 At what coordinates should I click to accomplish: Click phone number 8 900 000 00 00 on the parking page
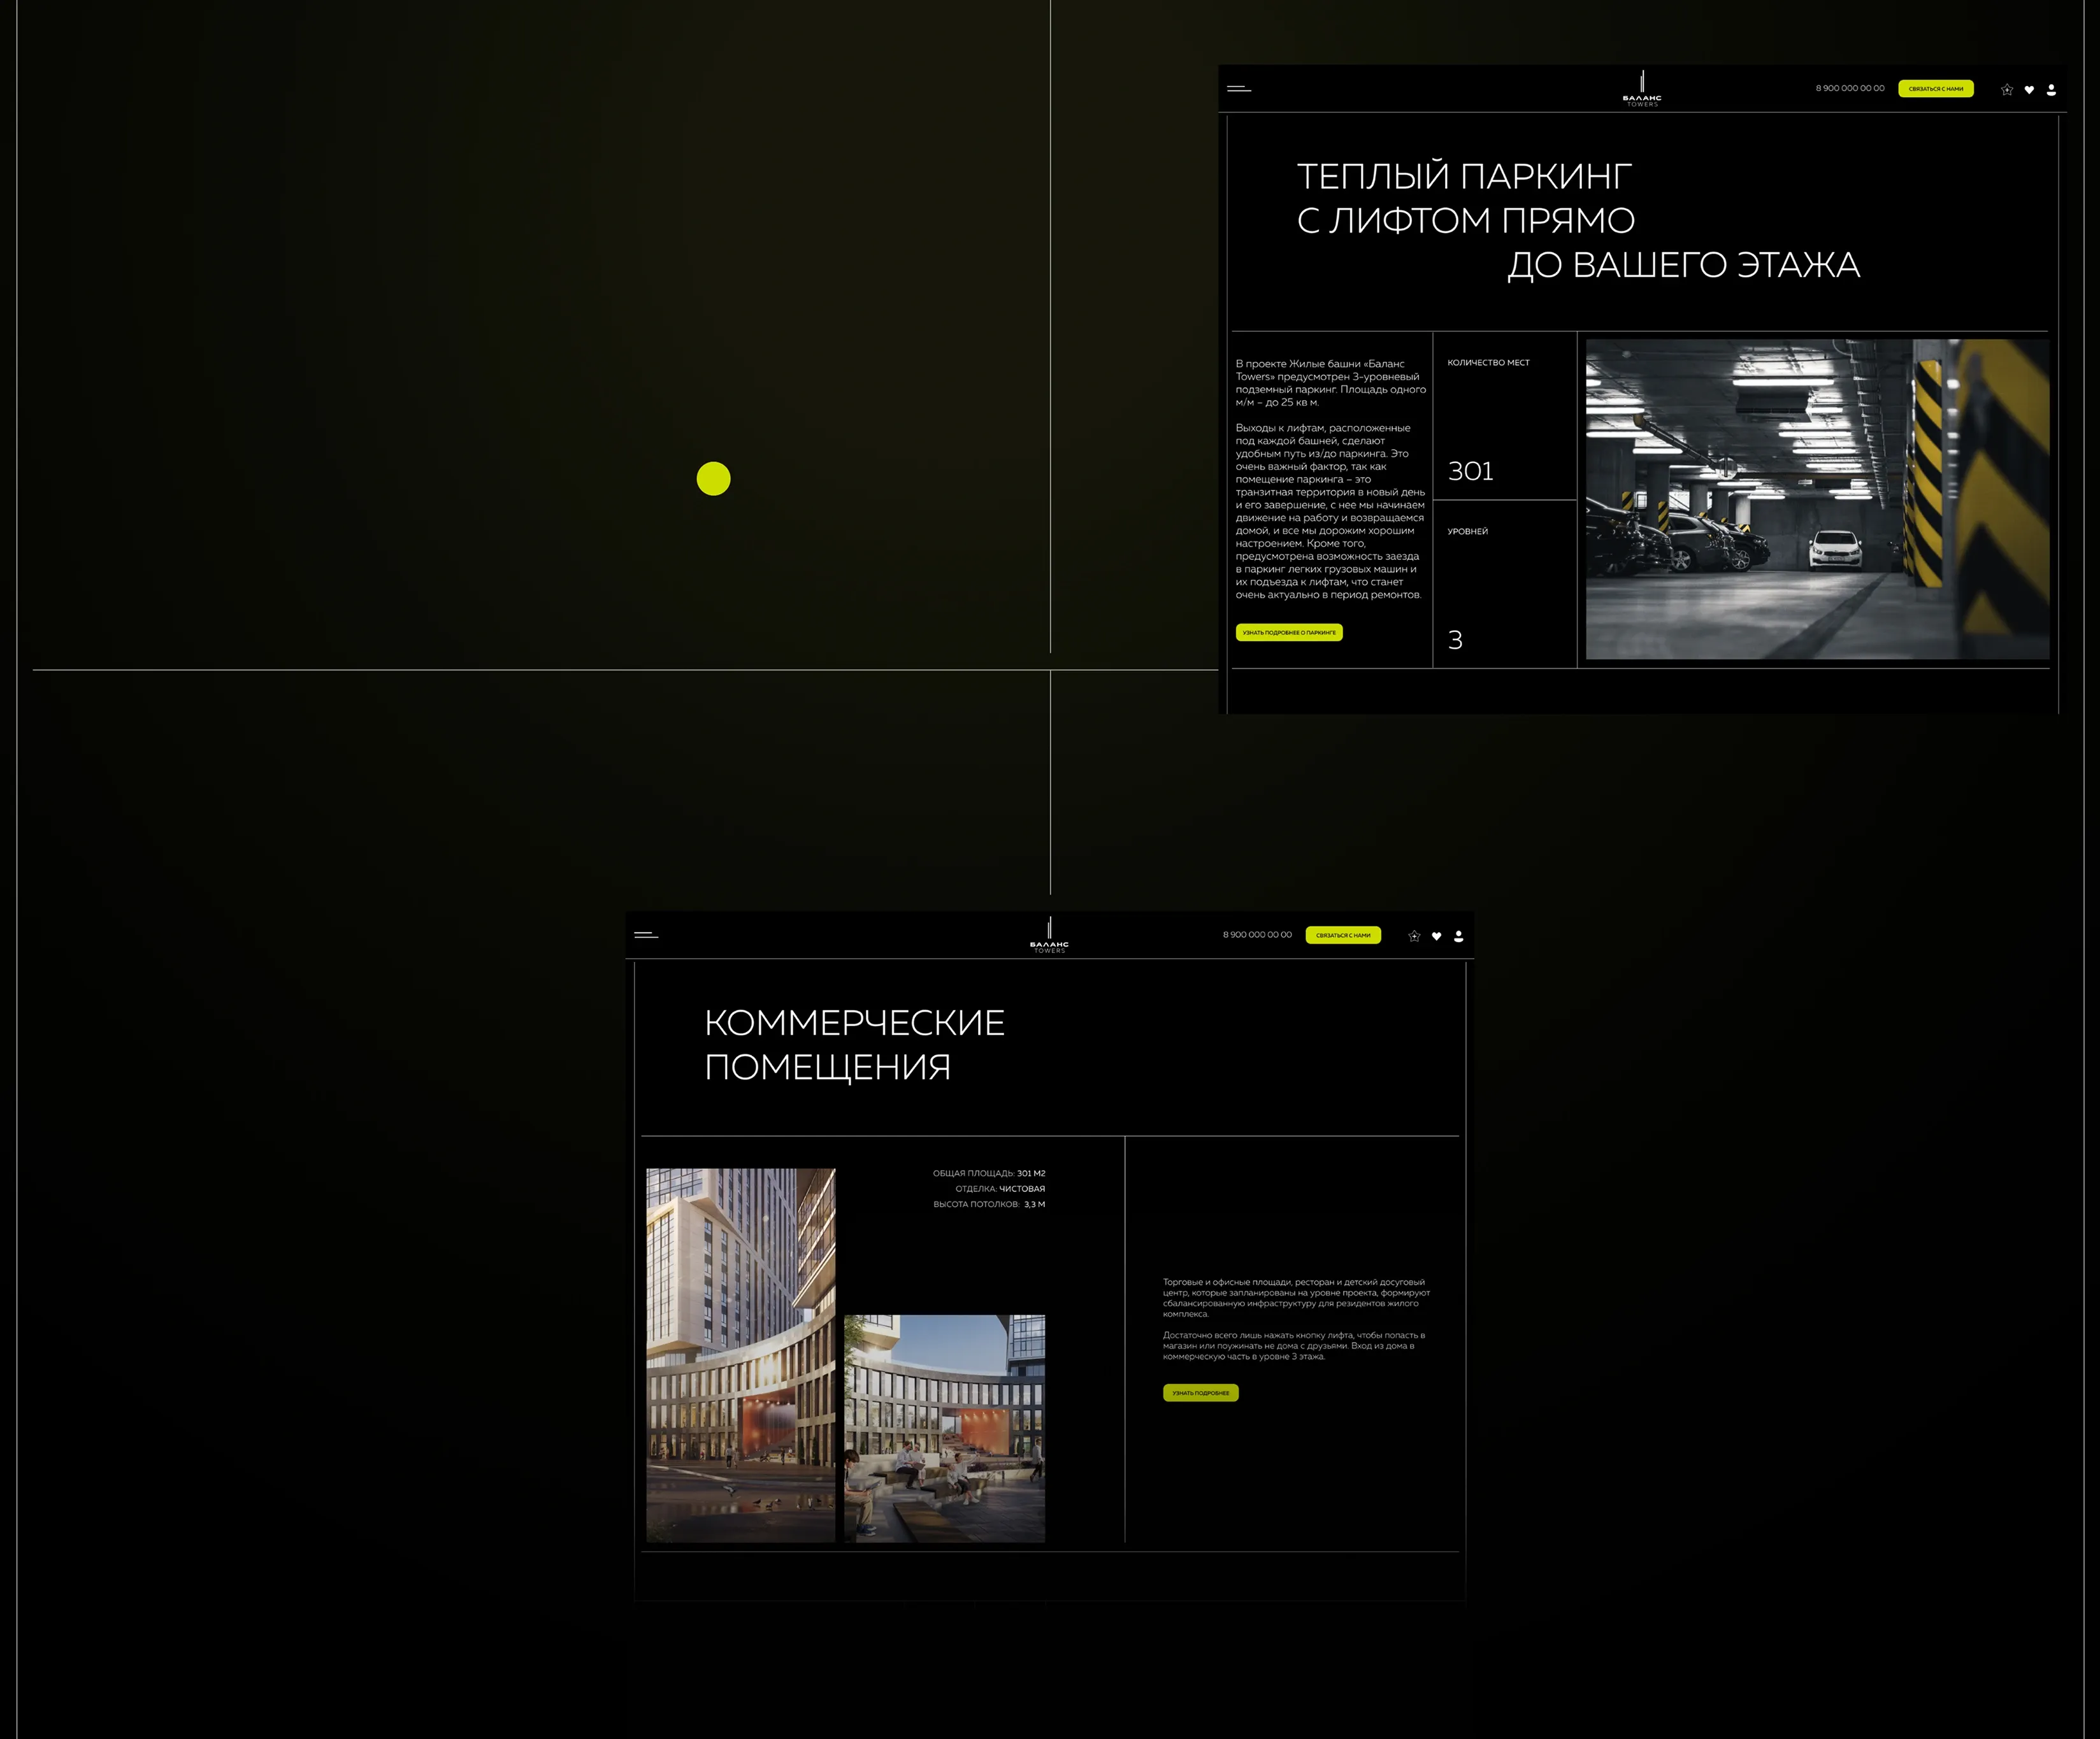point(1849,88)
